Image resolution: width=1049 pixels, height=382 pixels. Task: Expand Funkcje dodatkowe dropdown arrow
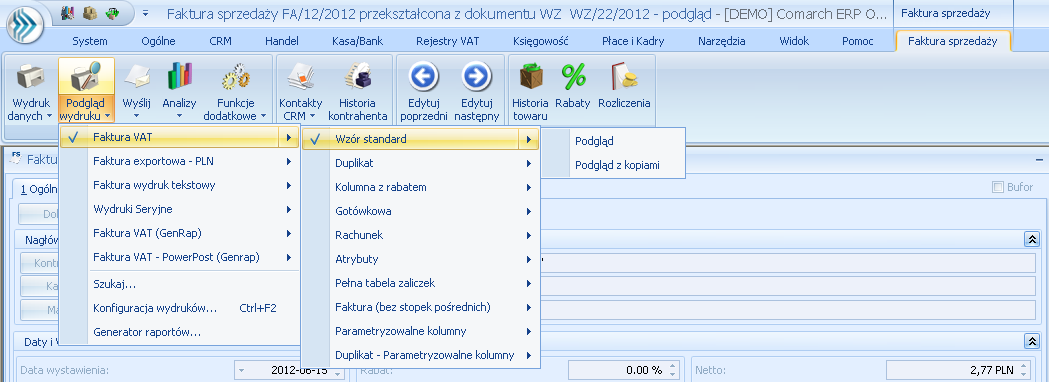pos(264,116)
